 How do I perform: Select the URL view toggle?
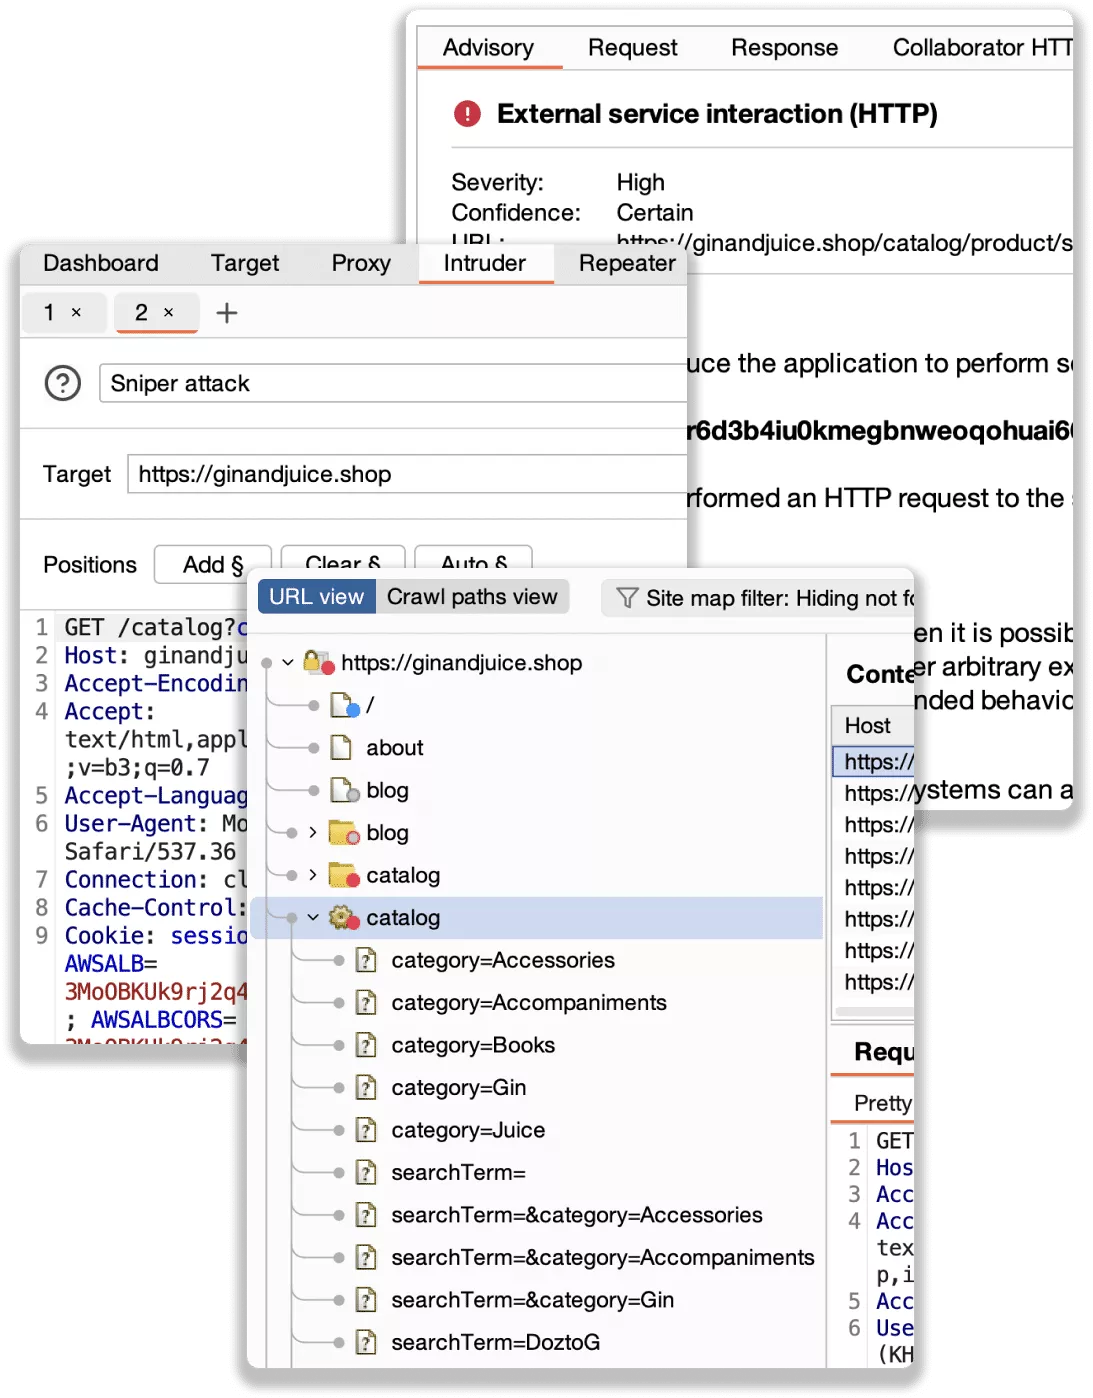coord(316,596)
